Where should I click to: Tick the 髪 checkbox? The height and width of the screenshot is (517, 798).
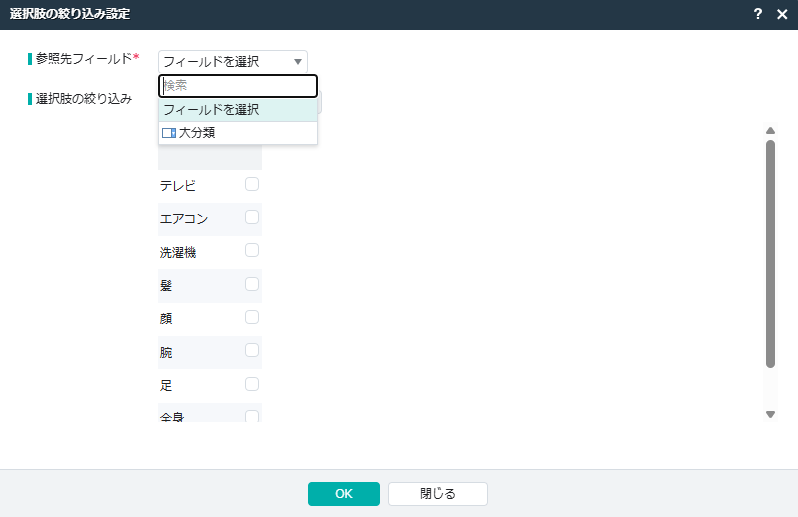(x=252, y=284)
